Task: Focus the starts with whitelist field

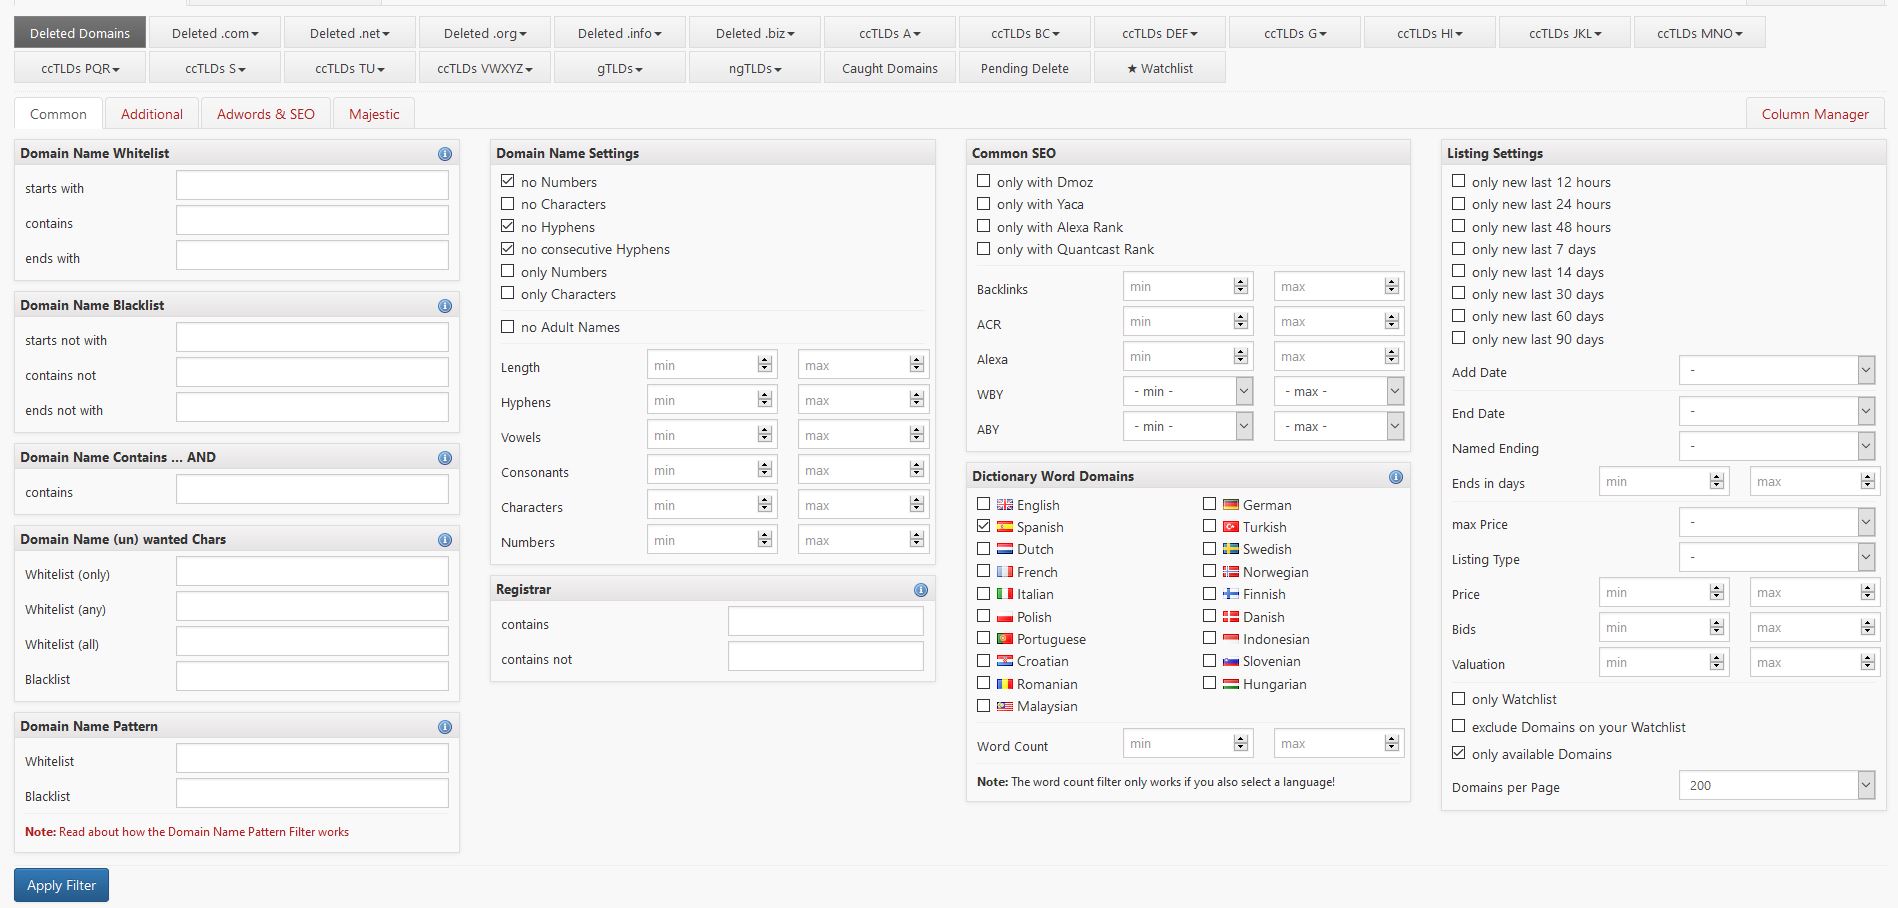Action: 312,185
